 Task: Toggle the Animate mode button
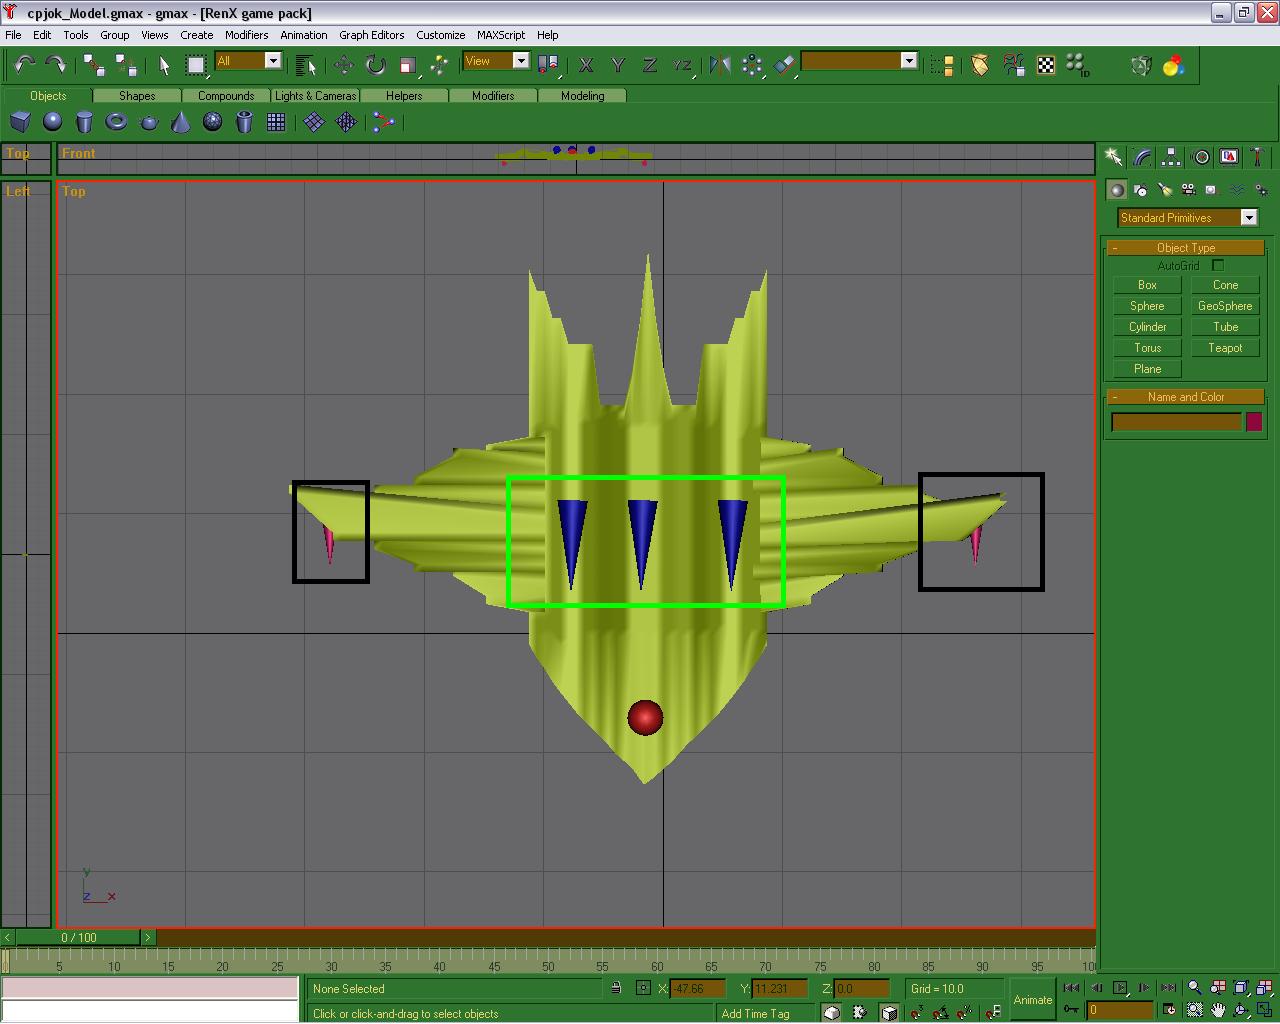tap(1032, 999)
